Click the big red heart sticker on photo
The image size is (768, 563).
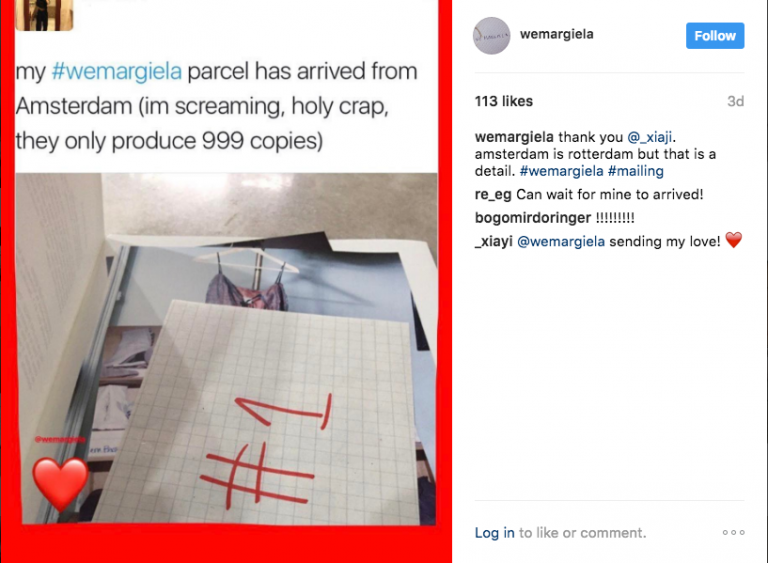60,484
